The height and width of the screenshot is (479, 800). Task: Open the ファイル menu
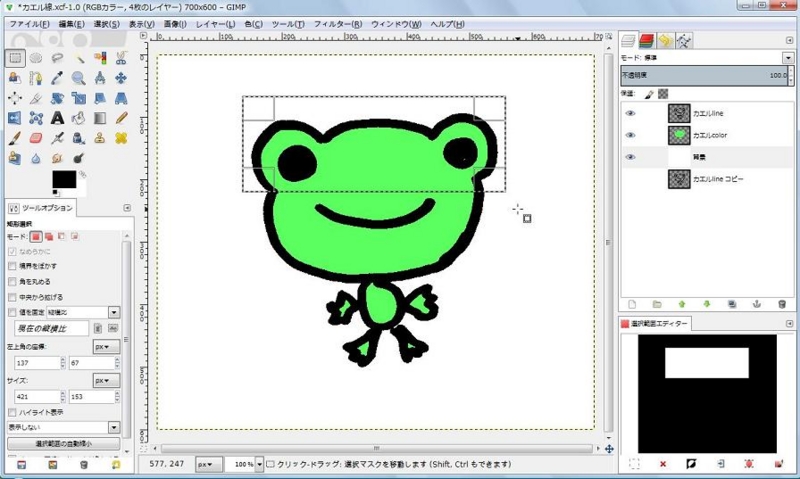pyautogui.click(x=29, y=24)
